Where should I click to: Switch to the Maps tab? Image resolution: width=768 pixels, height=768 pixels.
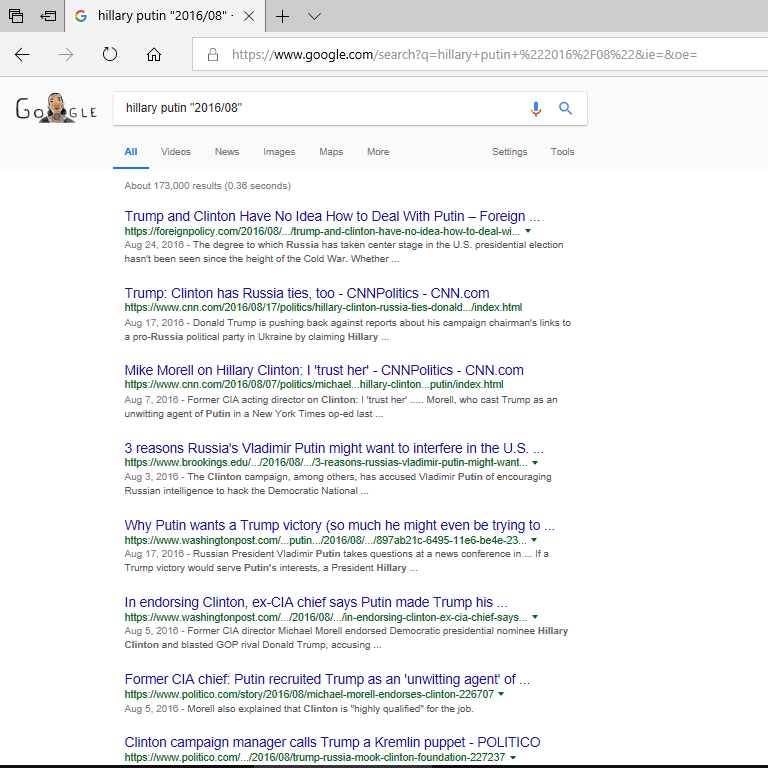tap(331, 152)
